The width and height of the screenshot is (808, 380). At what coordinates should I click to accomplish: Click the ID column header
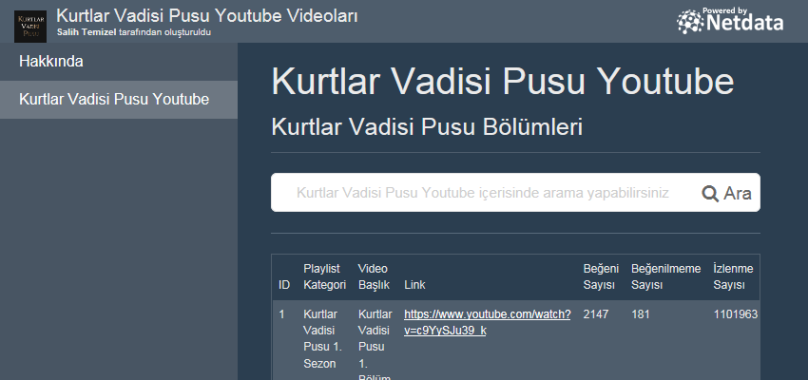point(284,285)
